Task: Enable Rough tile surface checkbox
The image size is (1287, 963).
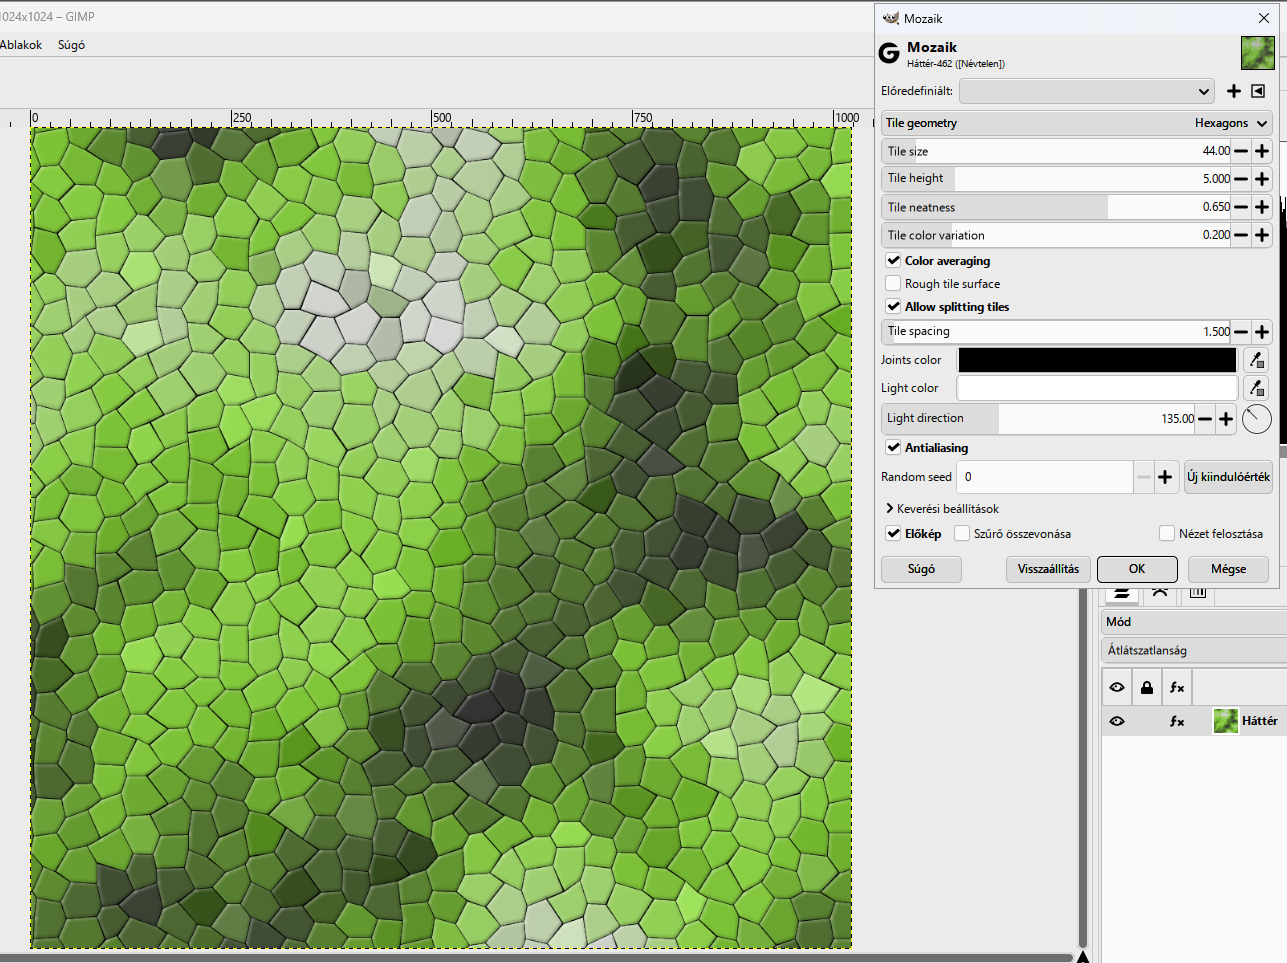Action: (x=894, y=284)
